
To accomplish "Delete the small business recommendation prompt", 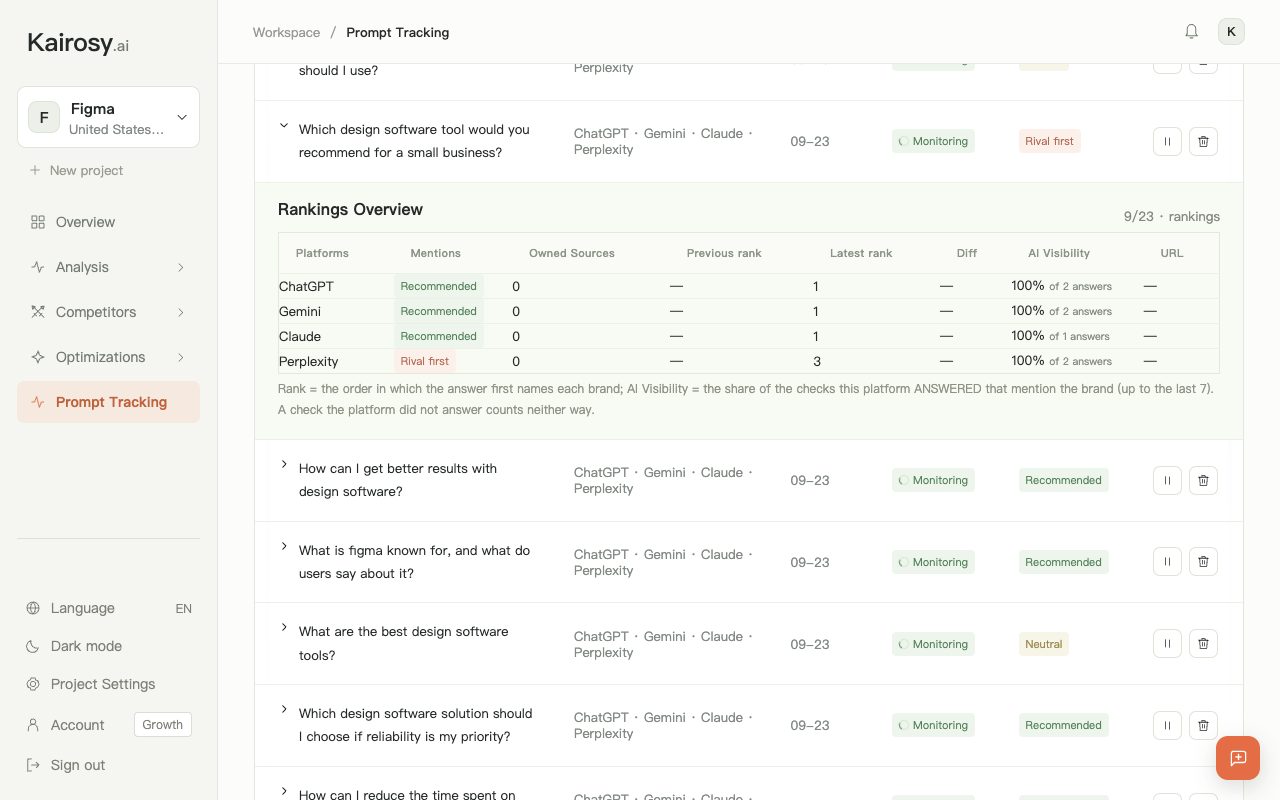I will click(1203, 141).
